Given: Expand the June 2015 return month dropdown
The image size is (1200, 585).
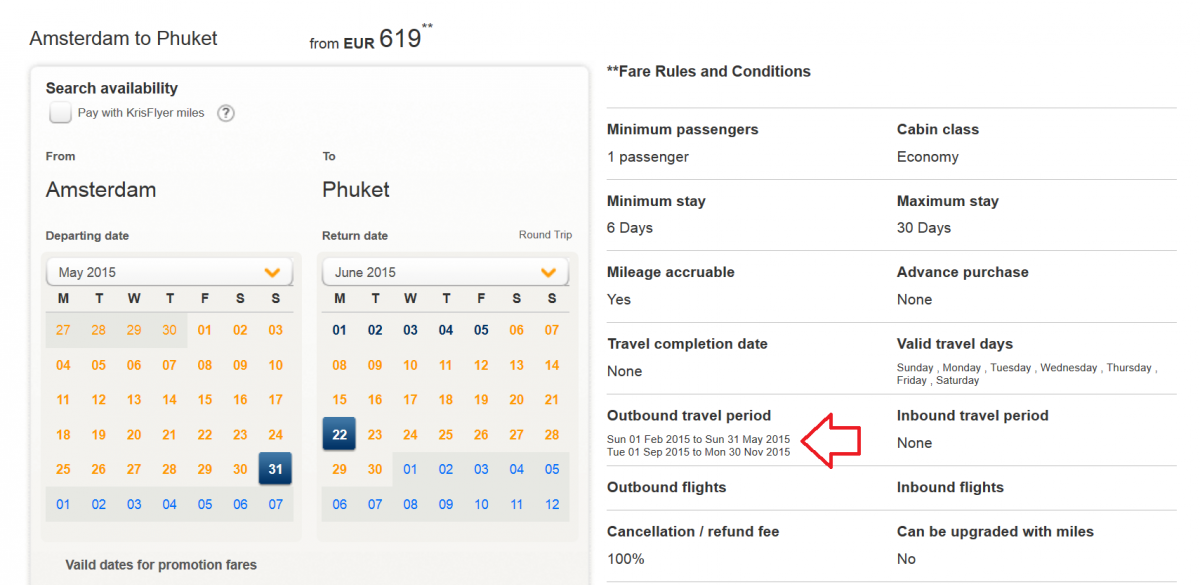Looking at the screenshot, I should click(445, 272).
